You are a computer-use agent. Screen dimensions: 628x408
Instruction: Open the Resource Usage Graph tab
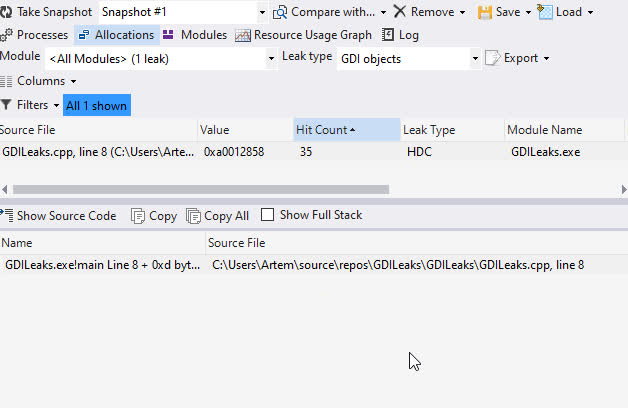tap(304, 35)
